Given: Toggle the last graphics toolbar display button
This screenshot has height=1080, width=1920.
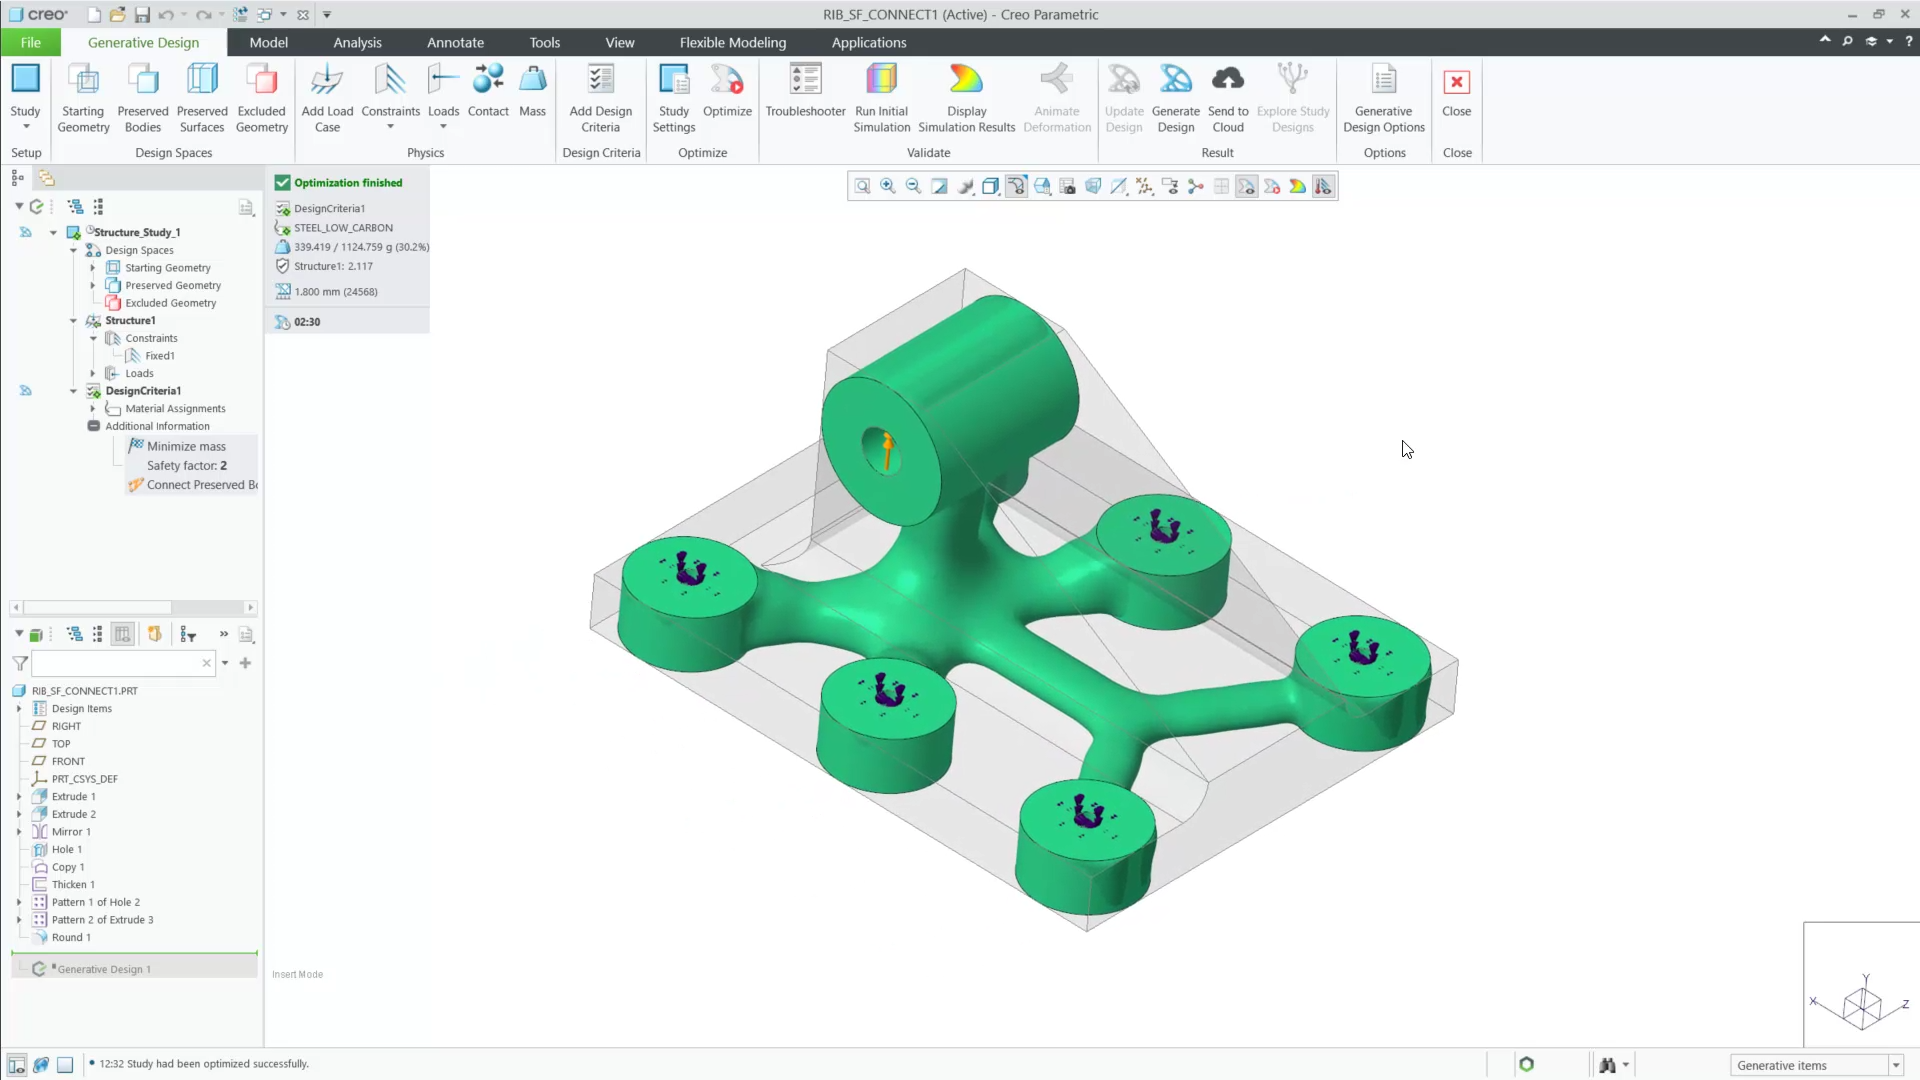Looking at the screenshot, I should (x=1323, y=186).
